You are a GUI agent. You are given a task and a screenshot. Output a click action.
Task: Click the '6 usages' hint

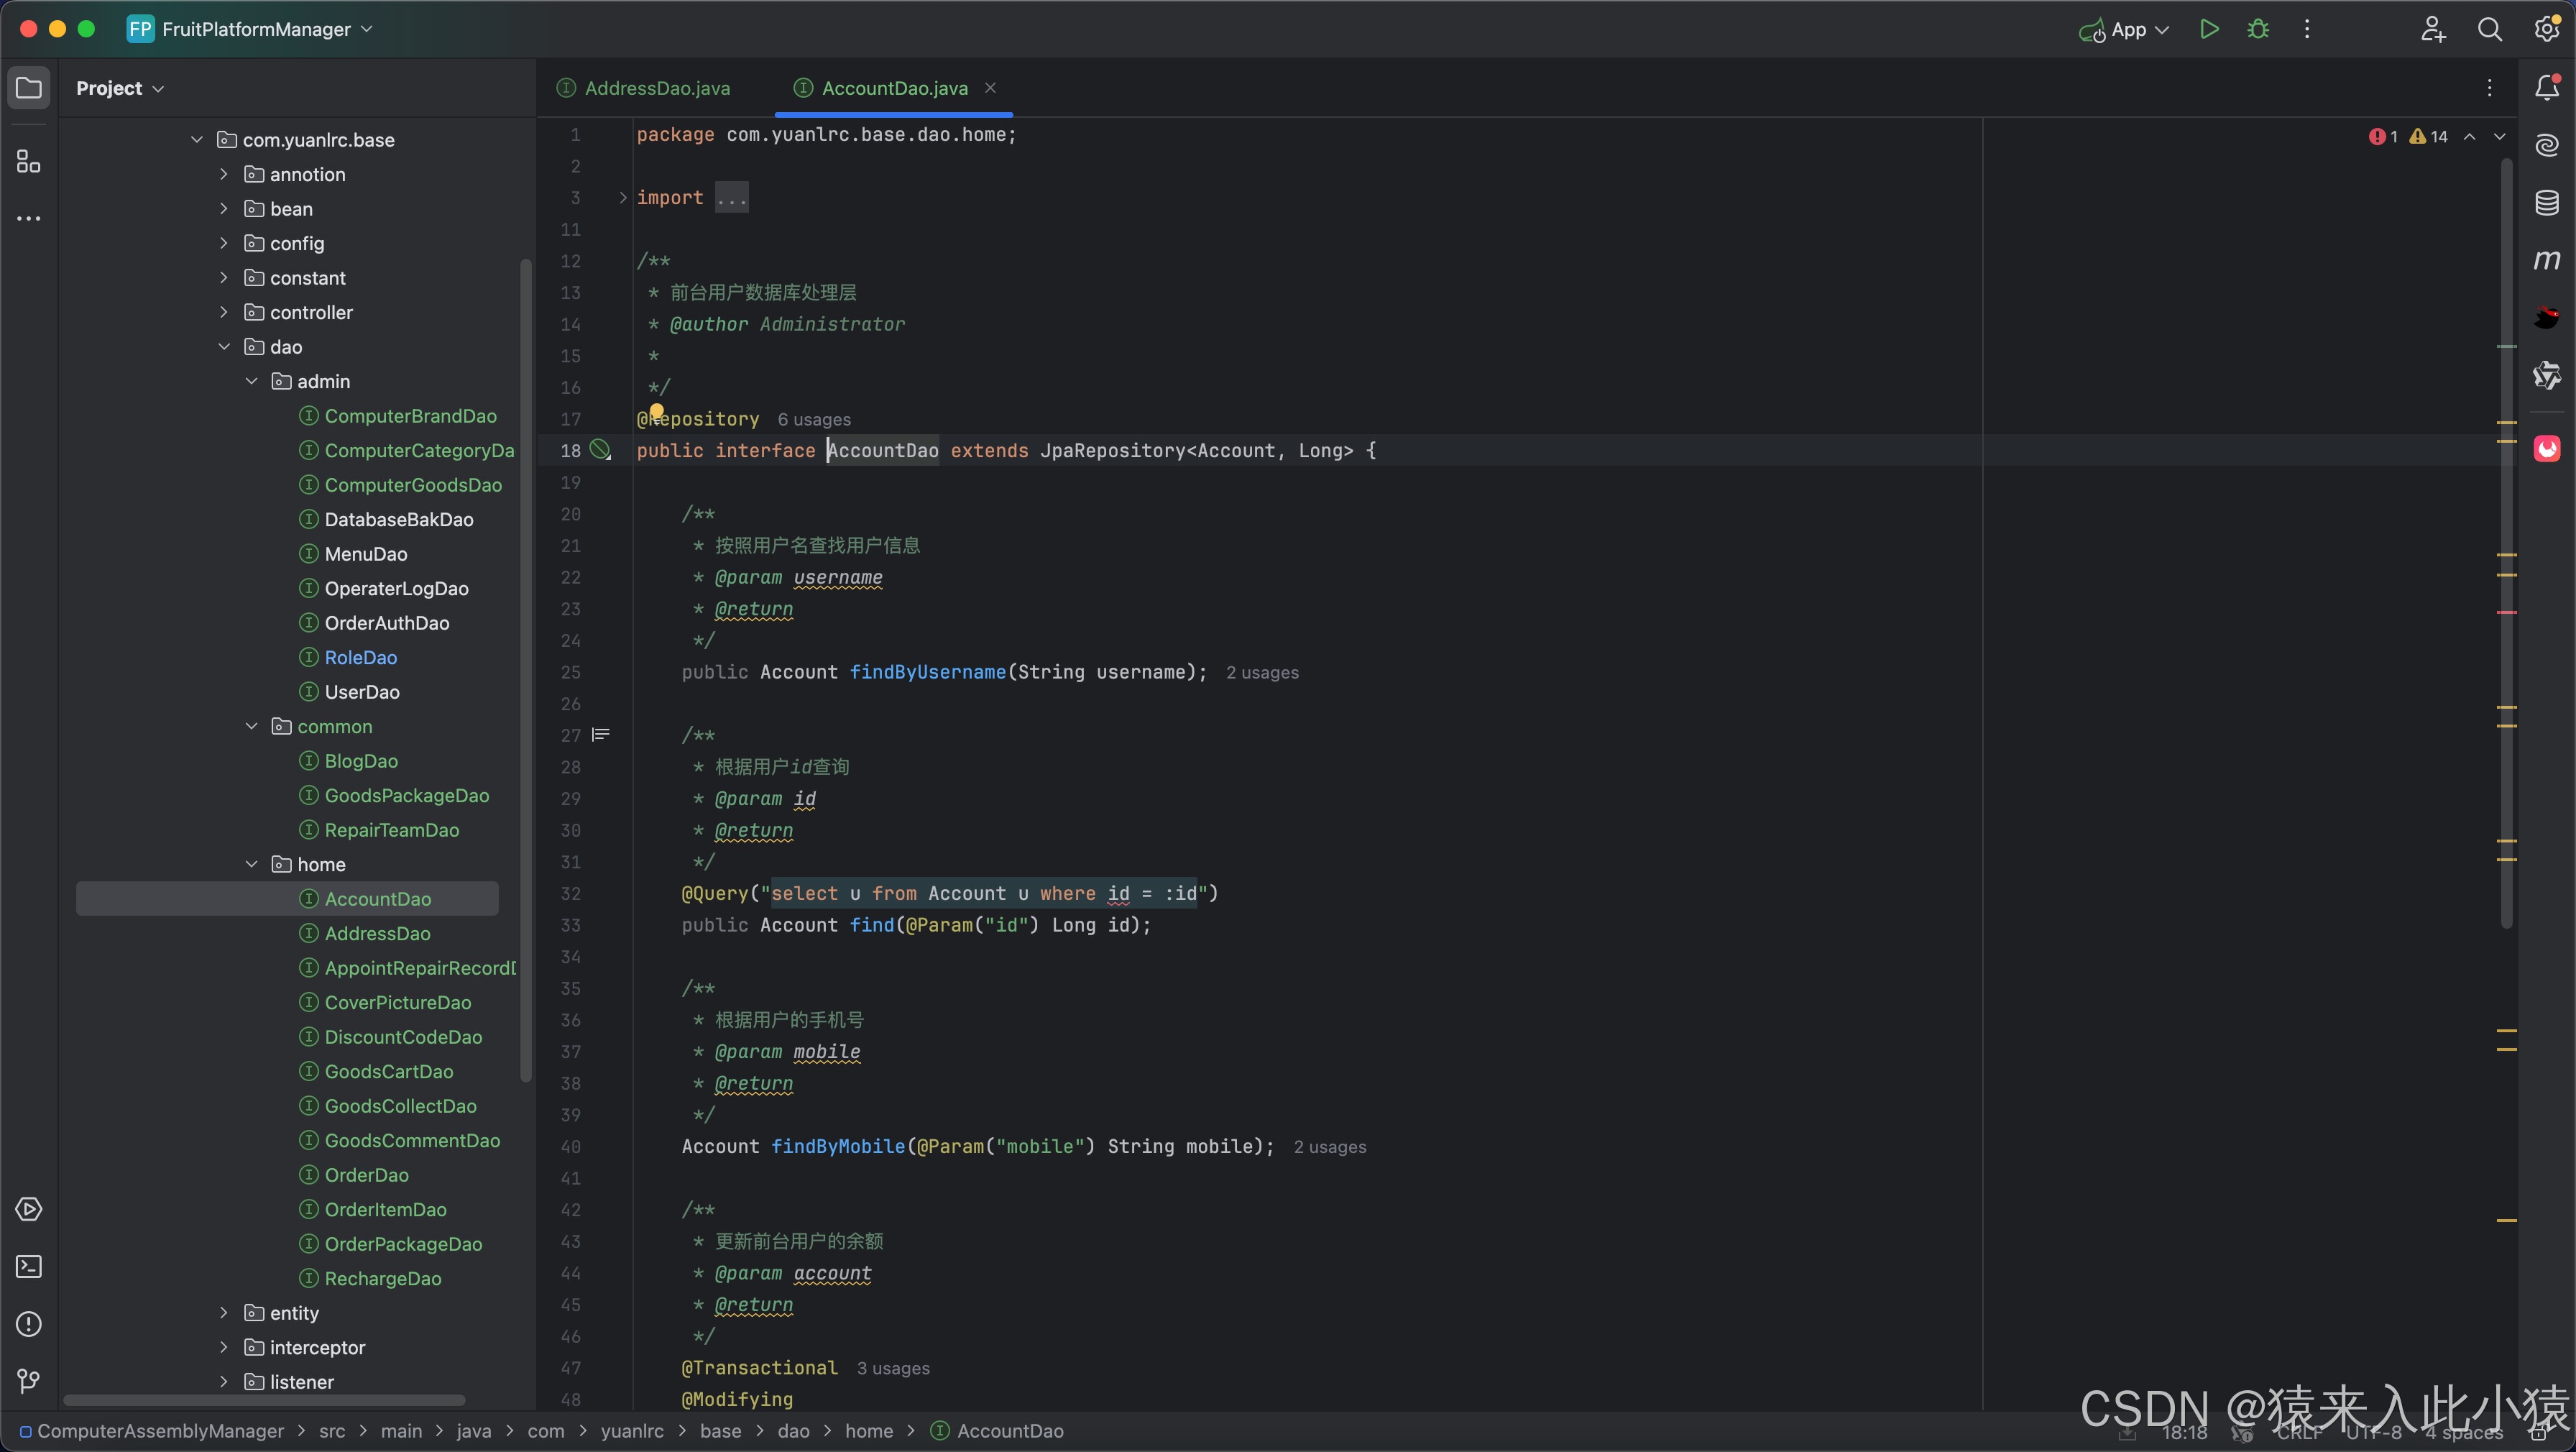pyautogui.click(x=814, y=419)
